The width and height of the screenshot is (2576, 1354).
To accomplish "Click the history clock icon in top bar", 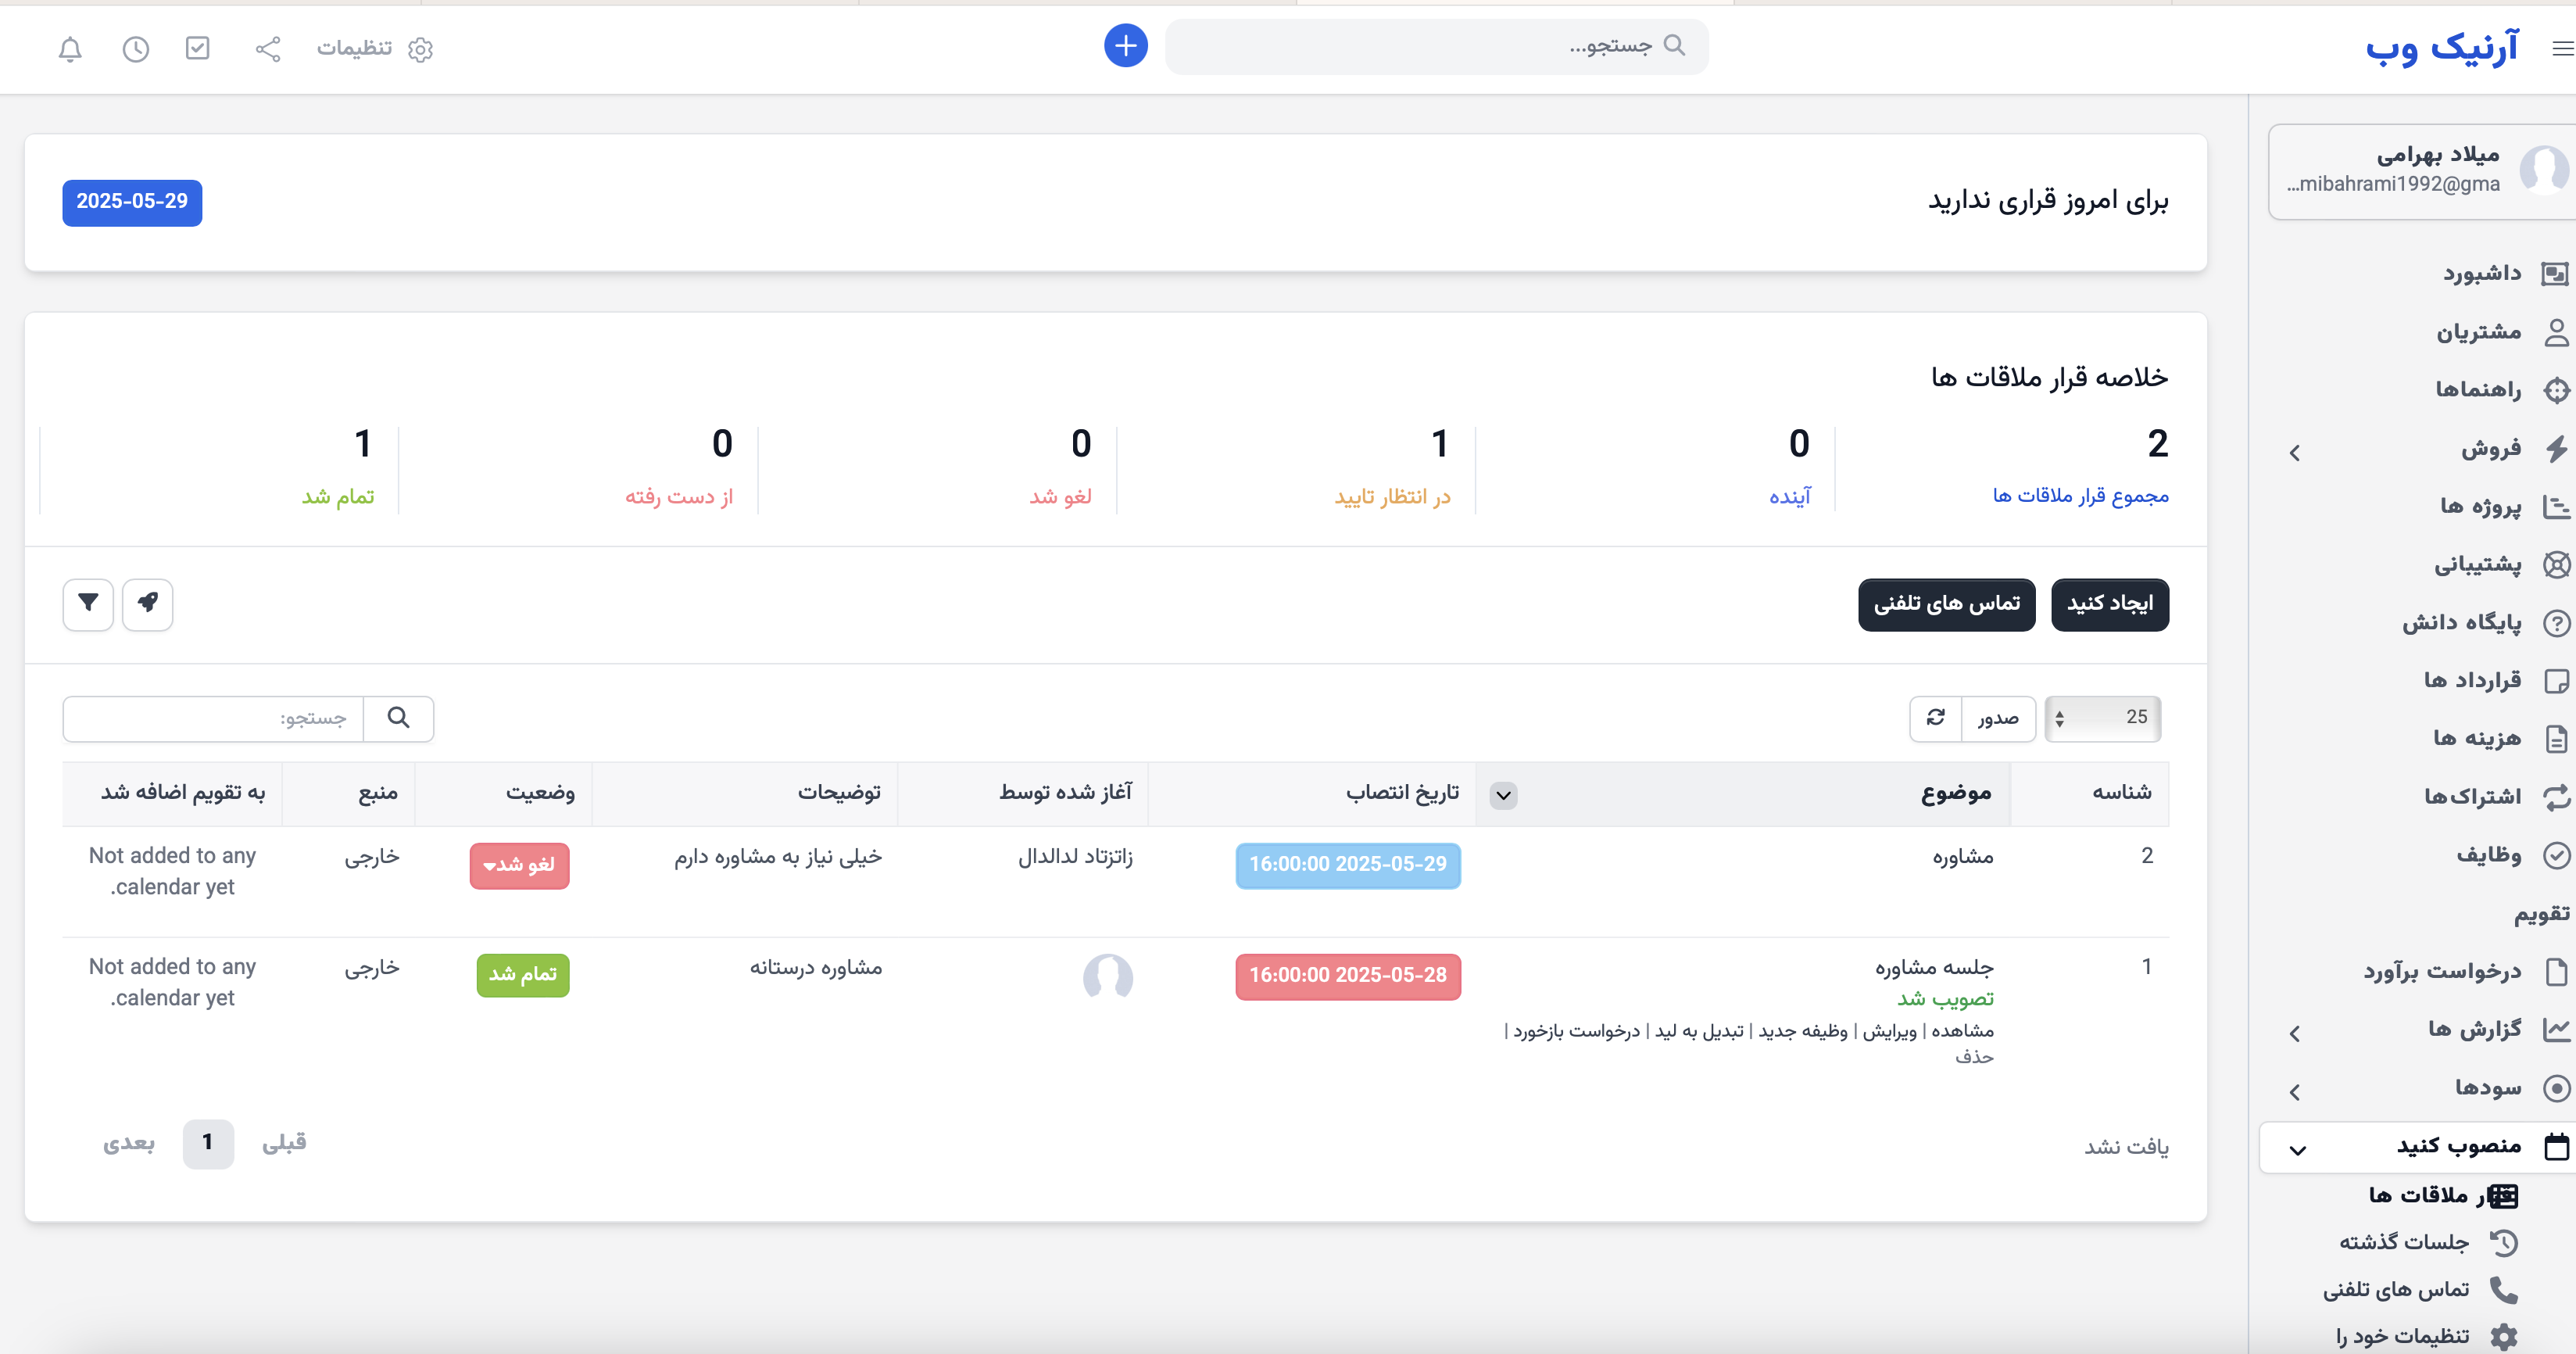I will 136,49.
